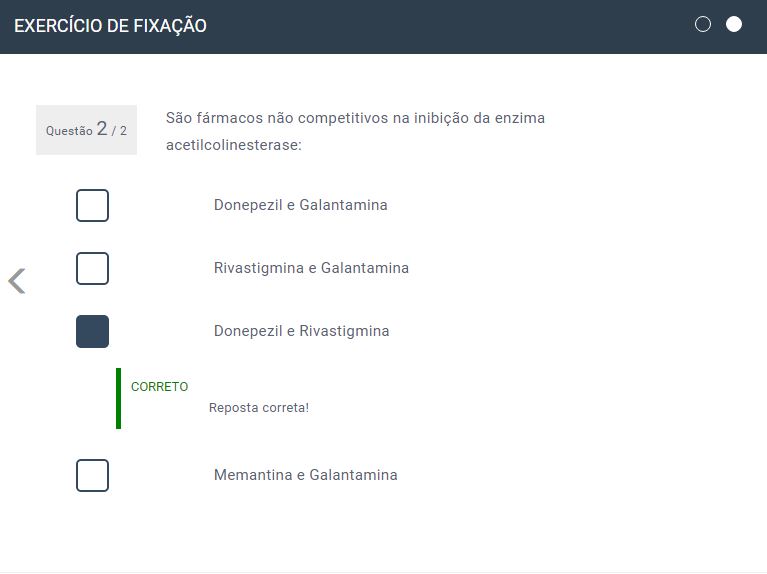
Task: Click the Donepezil e Rivastigmina answer text
Action: (301, 331)
